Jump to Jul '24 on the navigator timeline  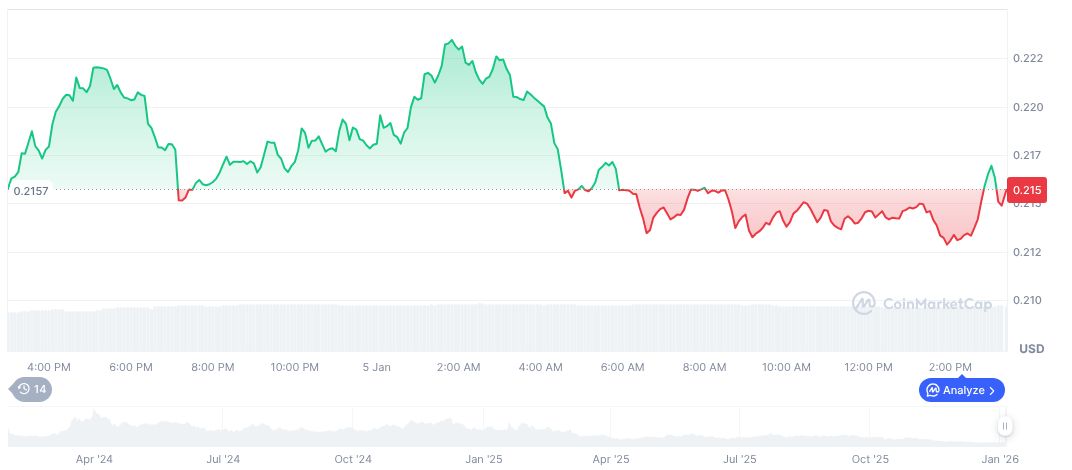click(223, 460)
